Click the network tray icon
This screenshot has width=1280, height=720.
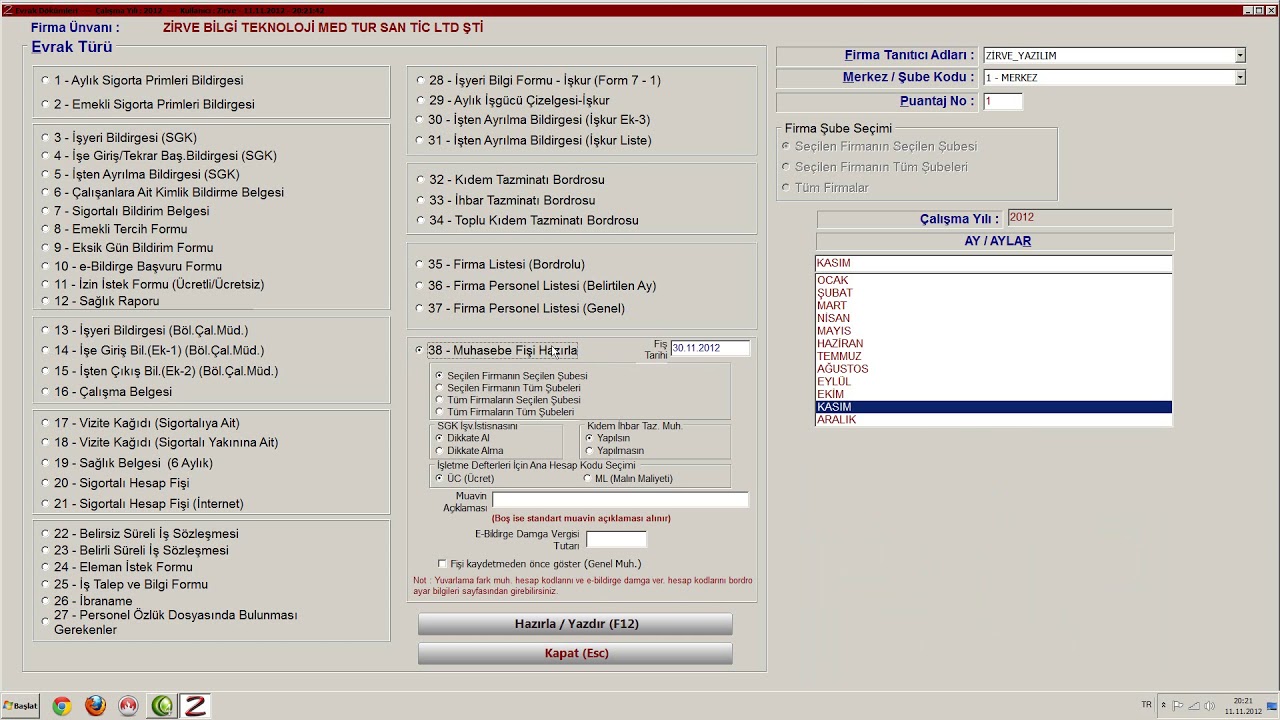[1193, 705]
